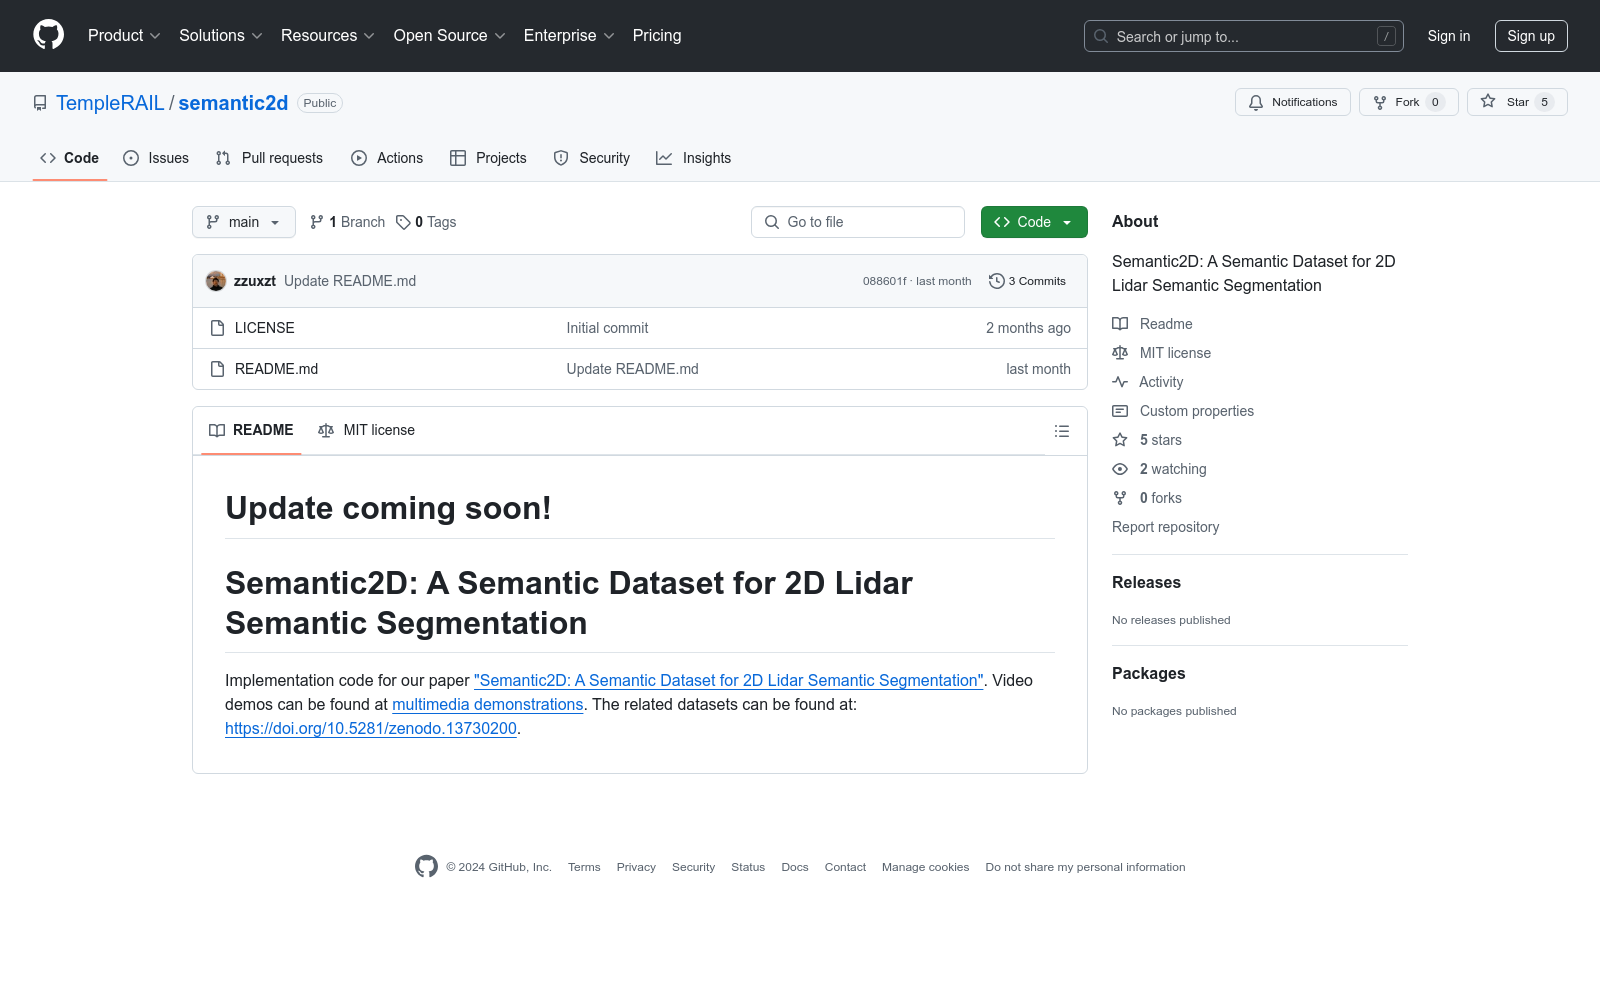The width and height of the screenshot is (1600, 1000).
Task: Fork the repository
Action: tap(1409, 102)
